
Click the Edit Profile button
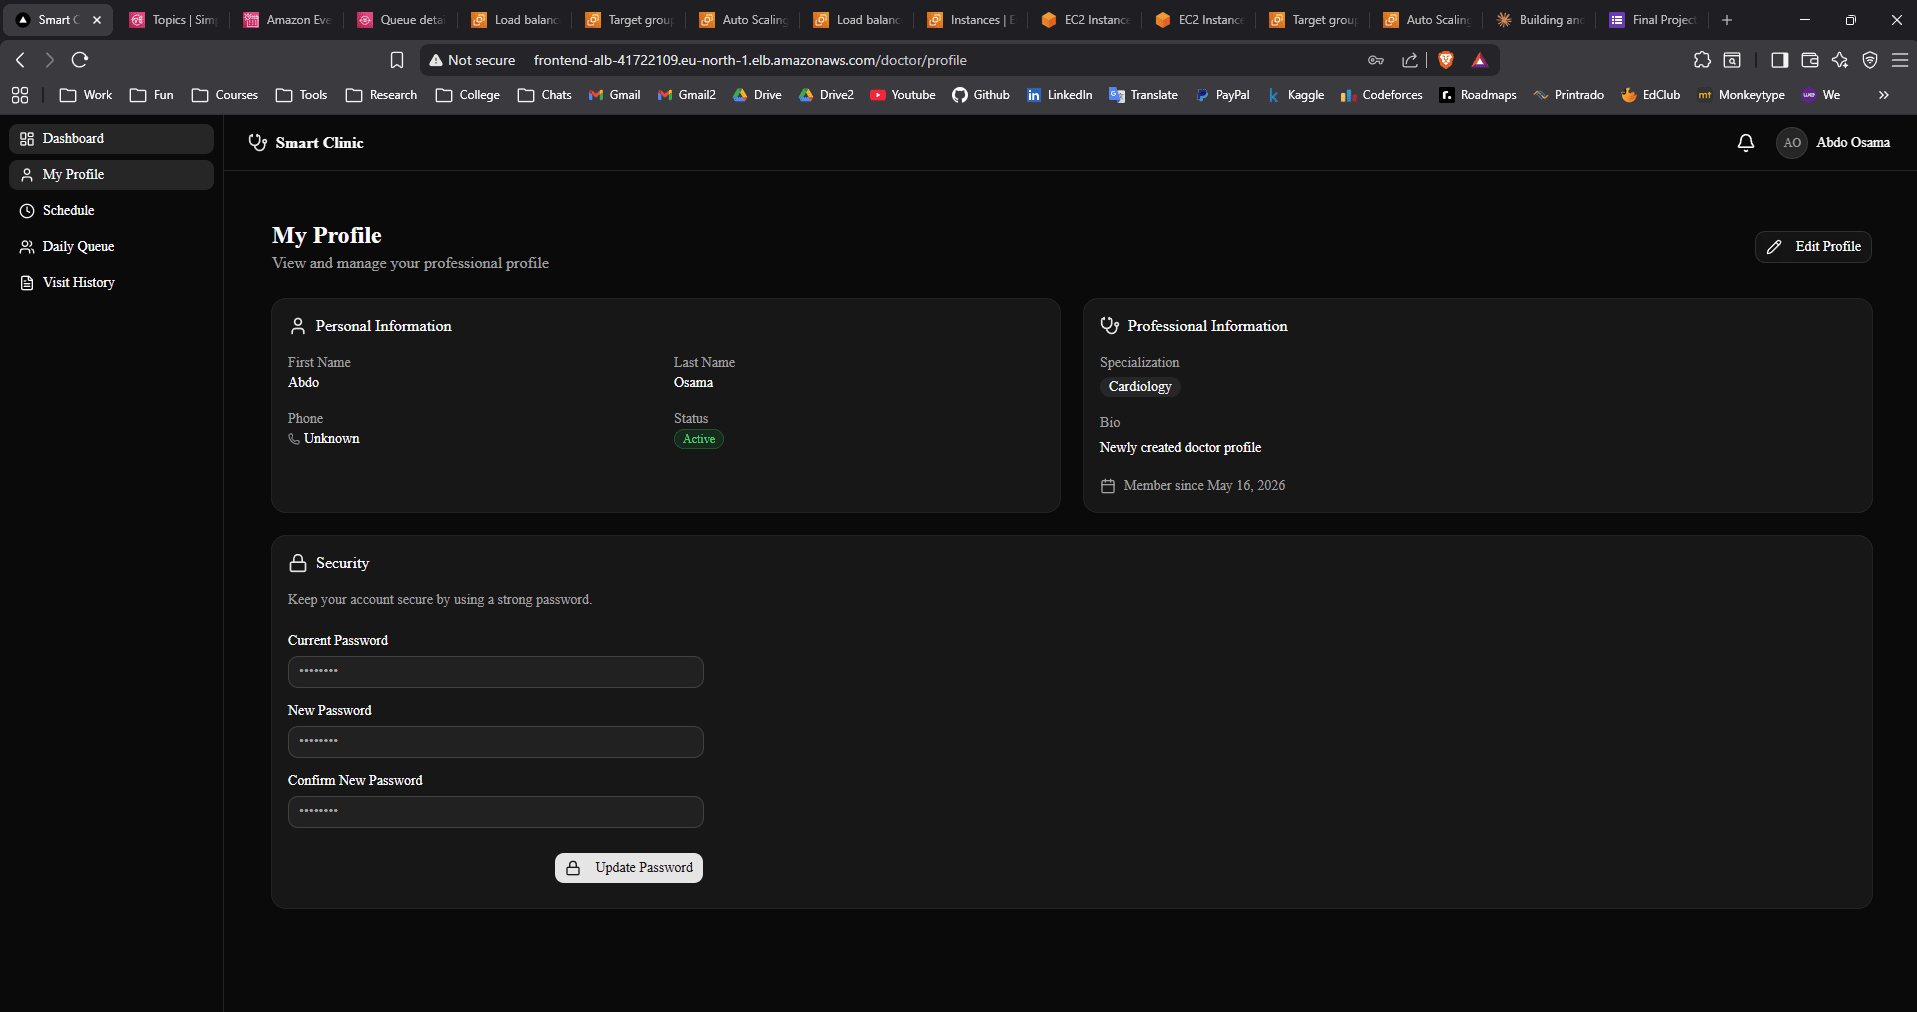point(1813,247)
